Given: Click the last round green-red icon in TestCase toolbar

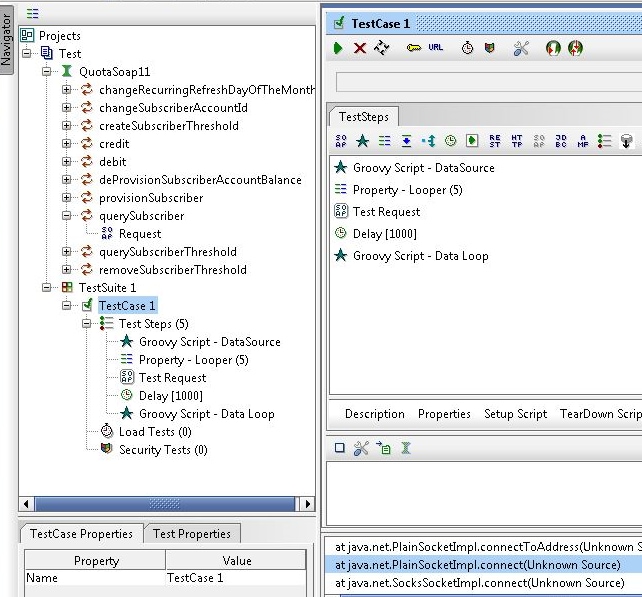Looking at the screenshot, I should click(x=575, y=48).
